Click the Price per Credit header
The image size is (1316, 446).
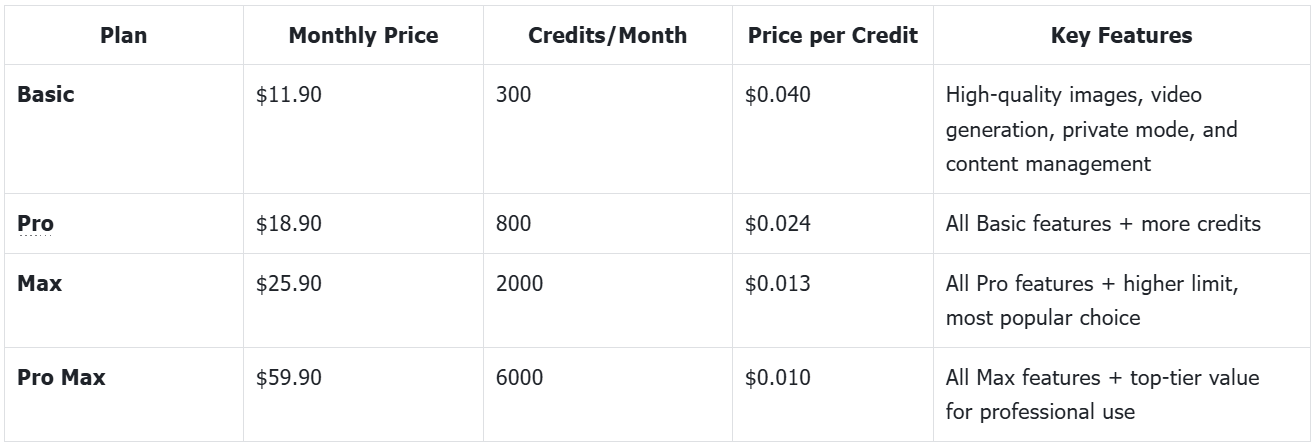830,36
